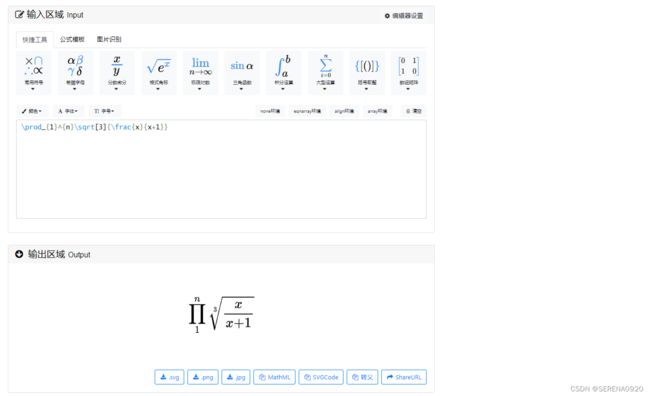Insert the eqnarray environment

click(307, 111)
